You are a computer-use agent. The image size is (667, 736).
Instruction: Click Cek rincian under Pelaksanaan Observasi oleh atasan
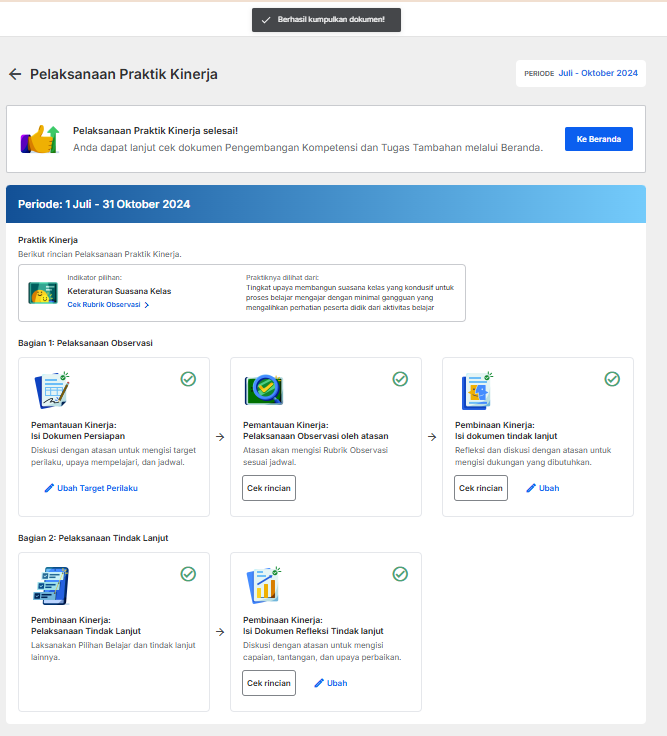point(269,488)
